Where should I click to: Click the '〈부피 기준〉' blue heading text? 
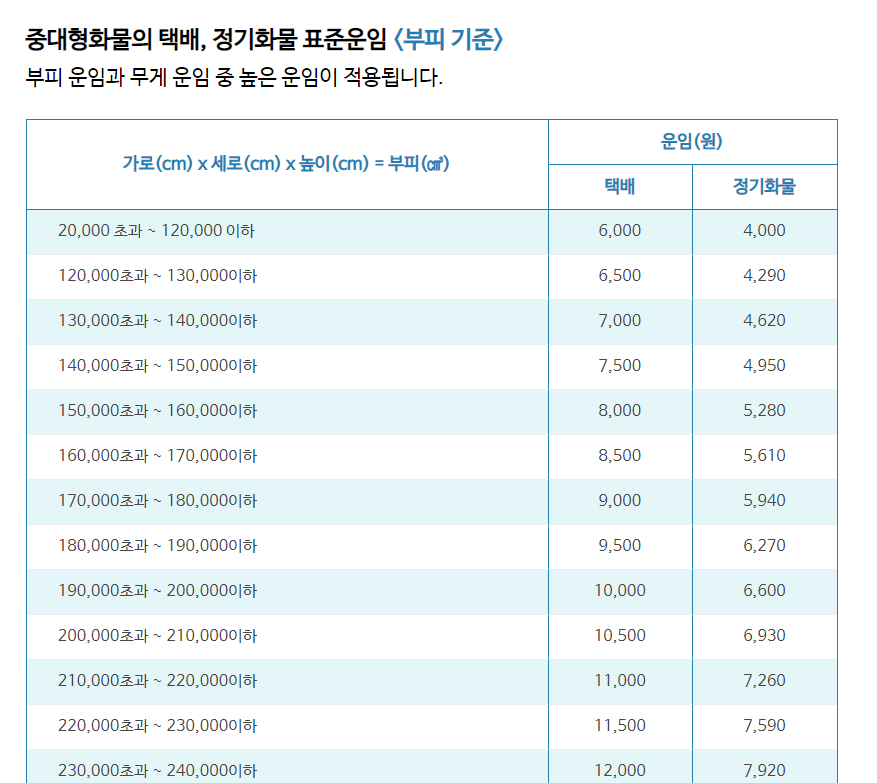[449, 40]
